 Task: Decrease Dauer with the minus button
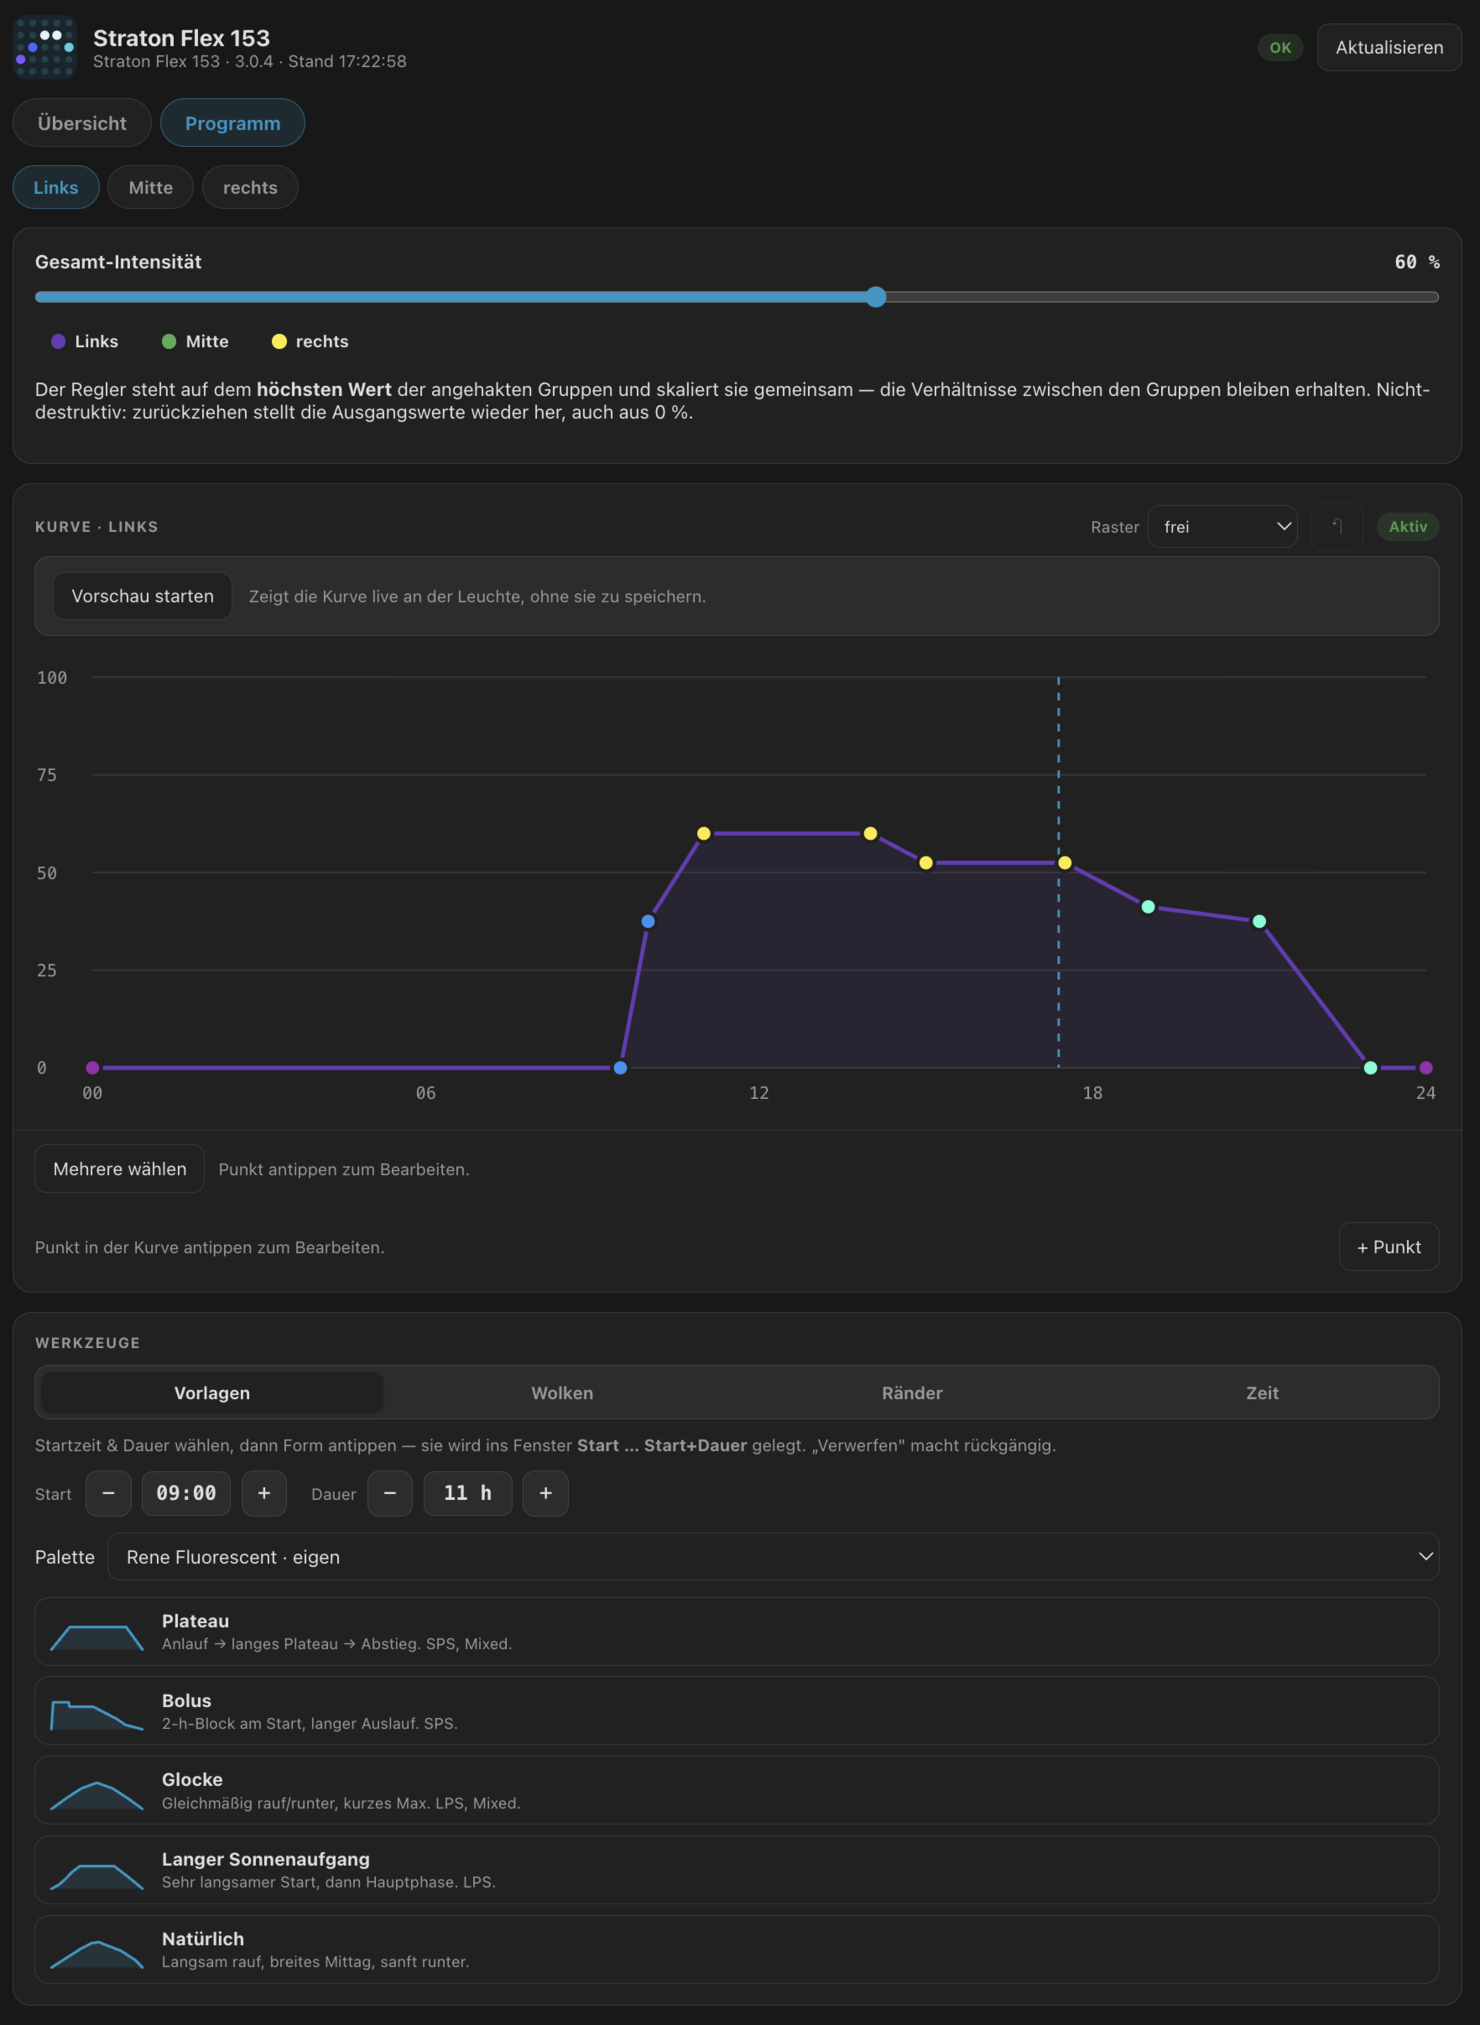(390, 1493)
